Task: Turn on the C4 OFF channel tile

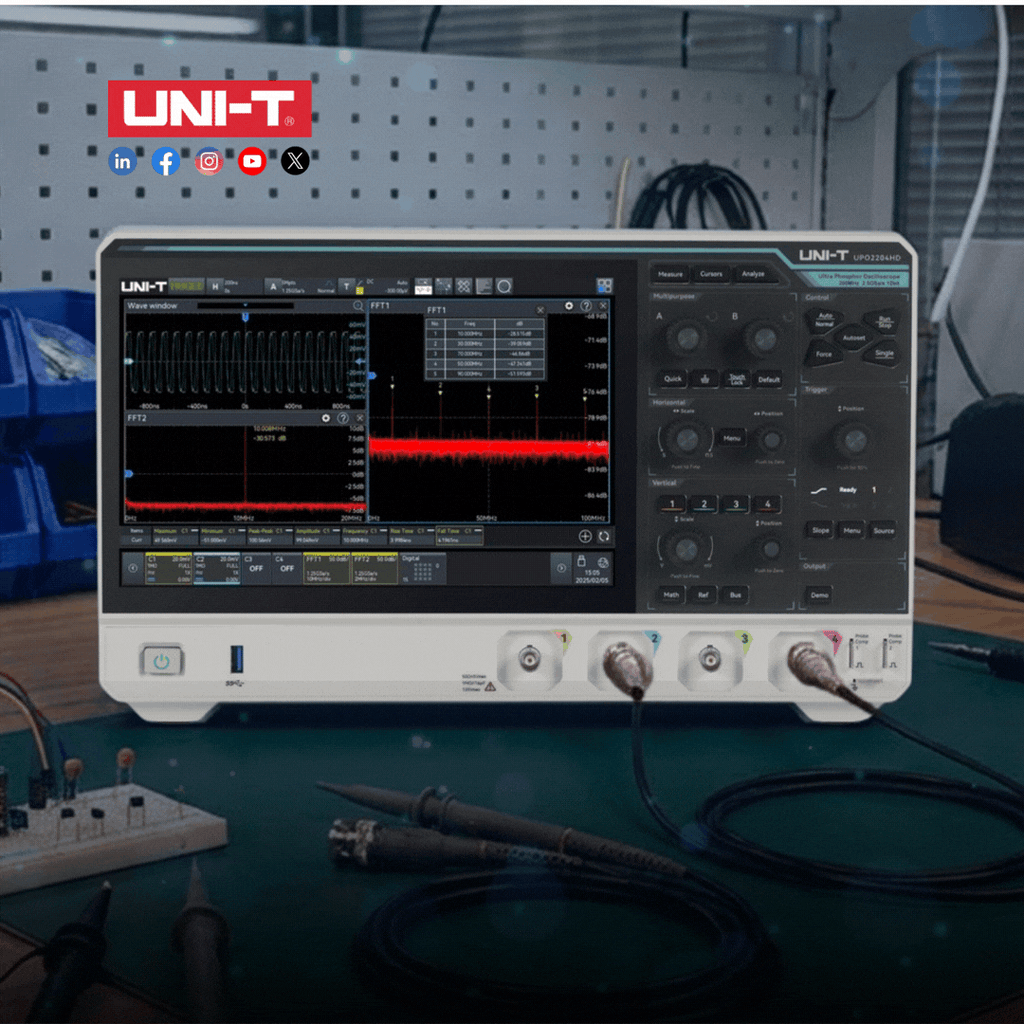Action: point(287,568)
